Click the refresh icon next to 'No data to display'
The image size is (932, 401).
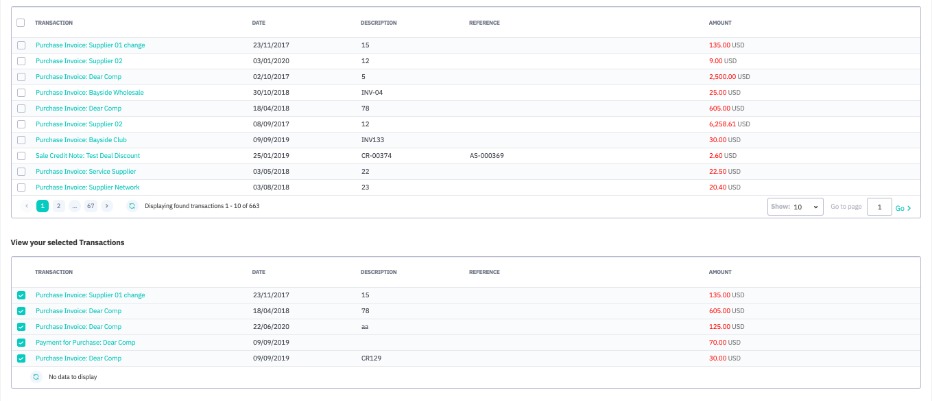(36, 377)
